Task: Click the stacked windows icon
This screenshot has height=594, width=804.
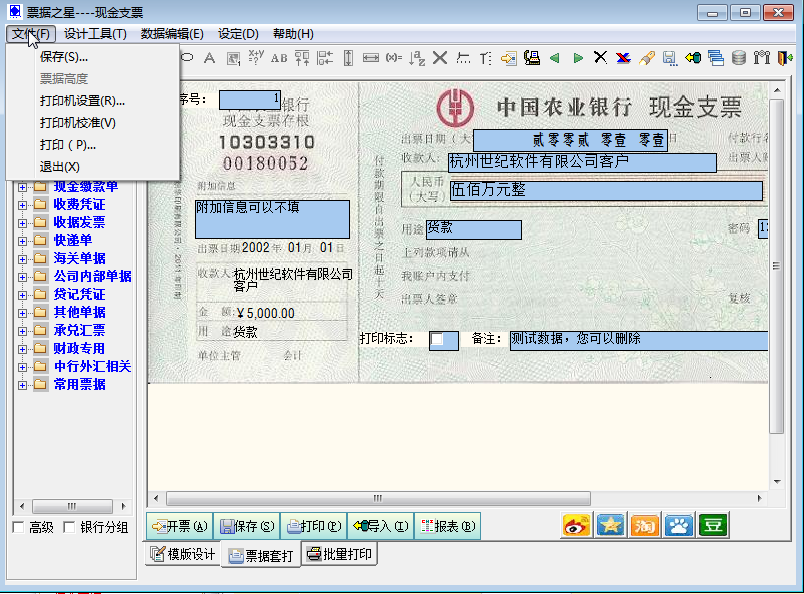Action: (715, 58)
